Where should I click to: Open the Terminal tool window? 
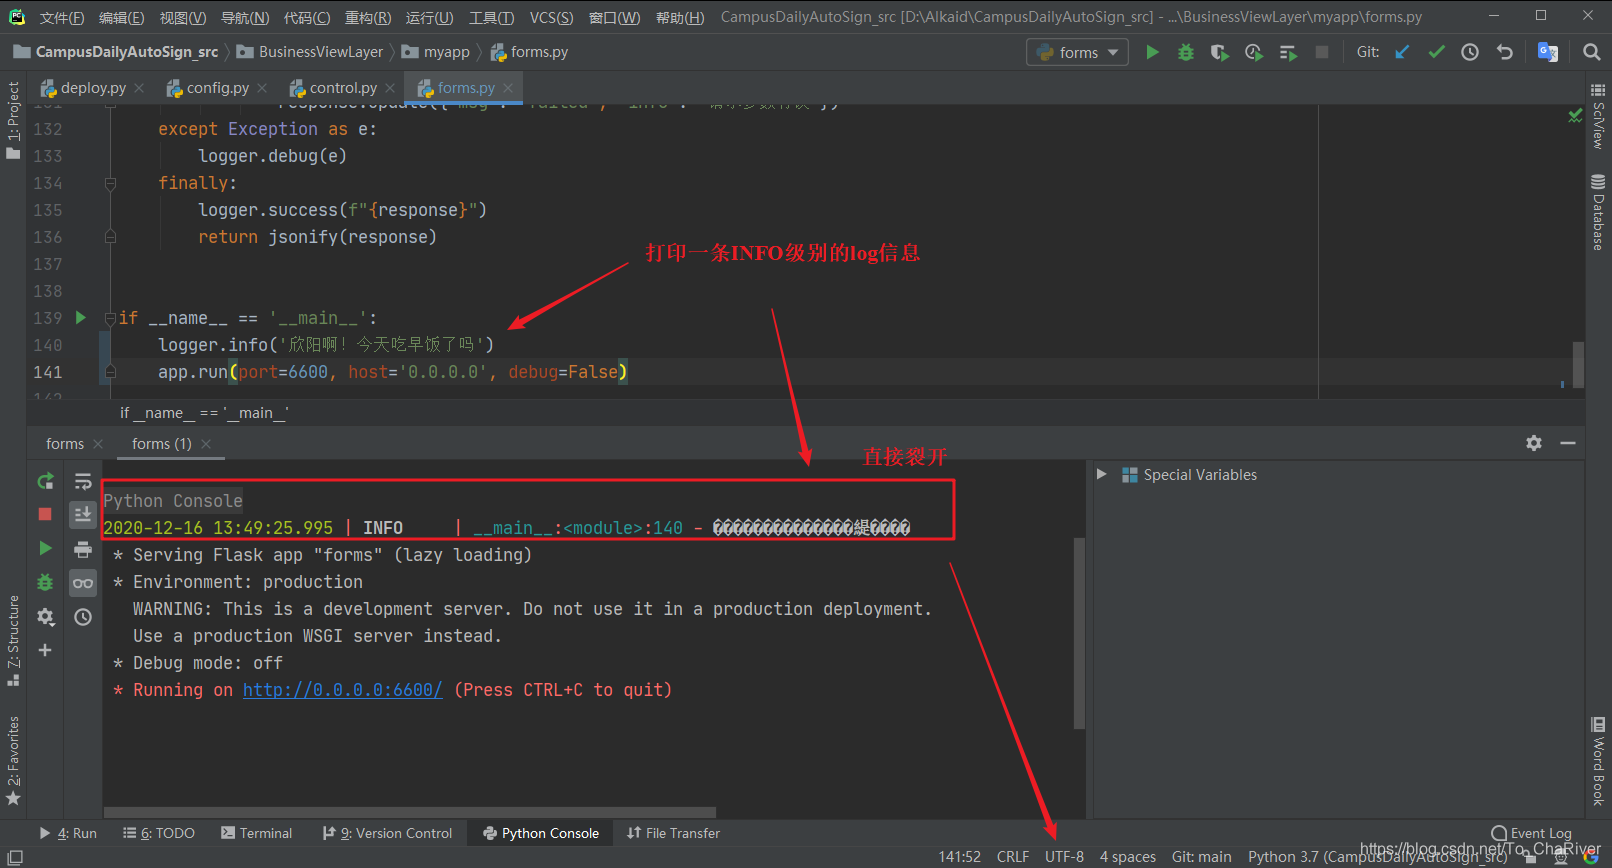point(257,833)
